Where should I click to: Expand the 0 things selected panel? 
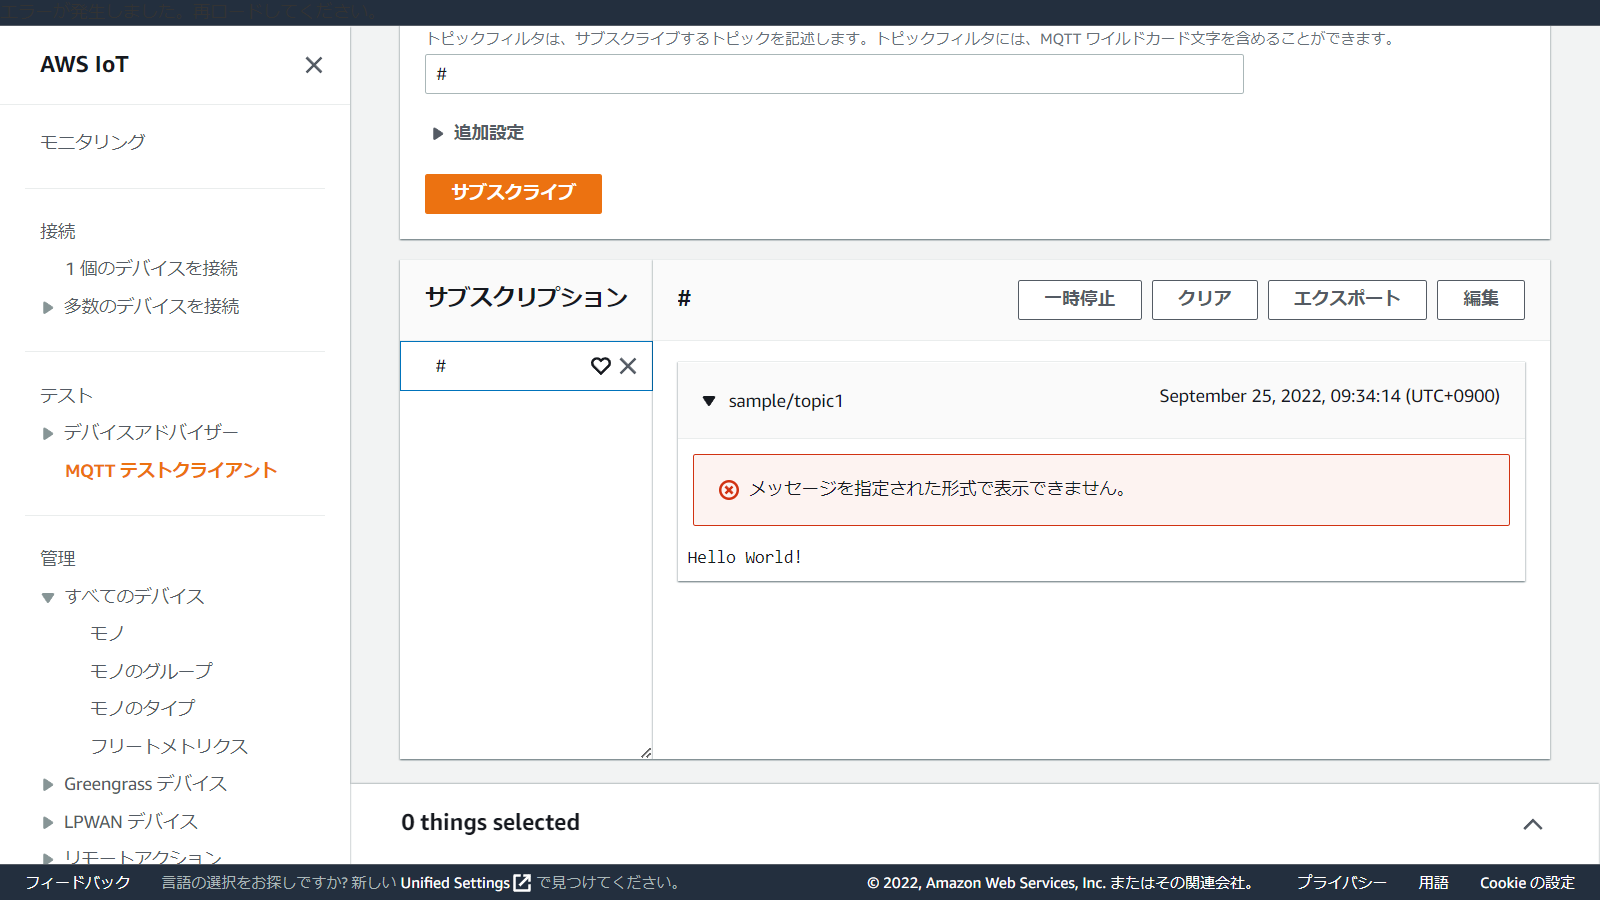point(1532,824)
